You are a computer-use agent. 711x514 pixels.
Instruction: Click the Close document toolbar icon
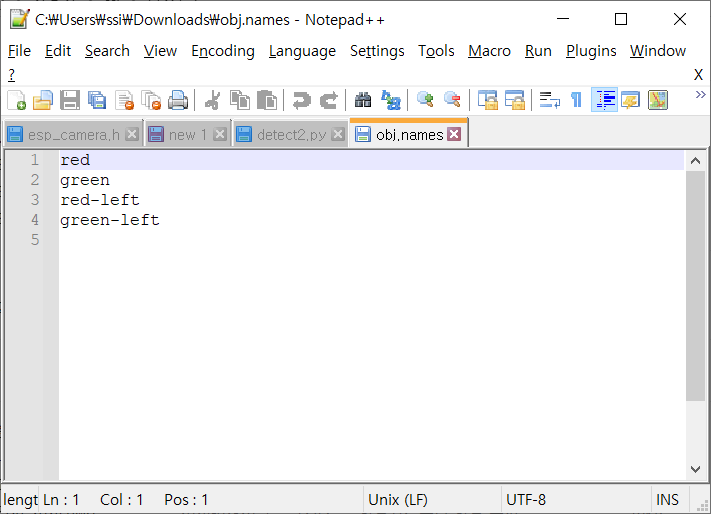pos(124,100)
